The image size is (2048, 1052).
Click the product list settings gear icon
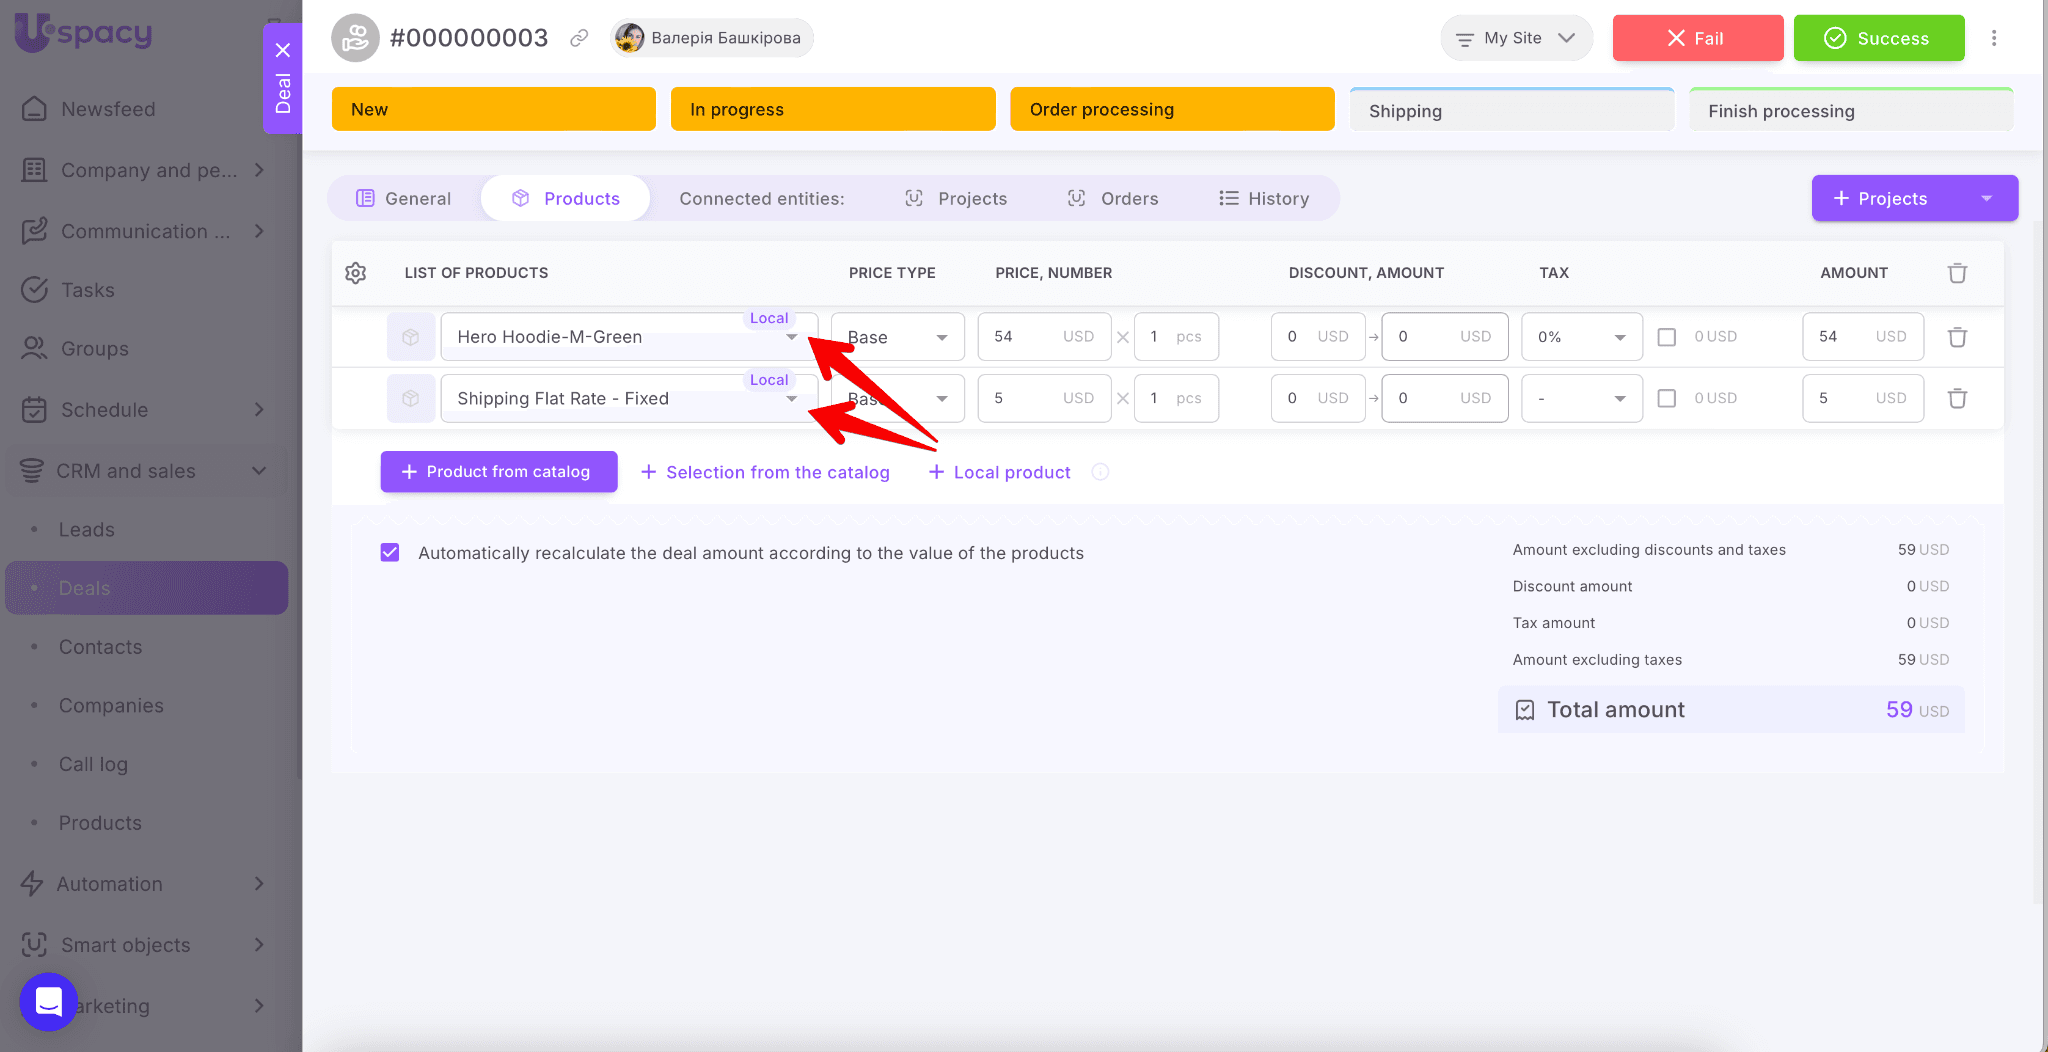355,273
